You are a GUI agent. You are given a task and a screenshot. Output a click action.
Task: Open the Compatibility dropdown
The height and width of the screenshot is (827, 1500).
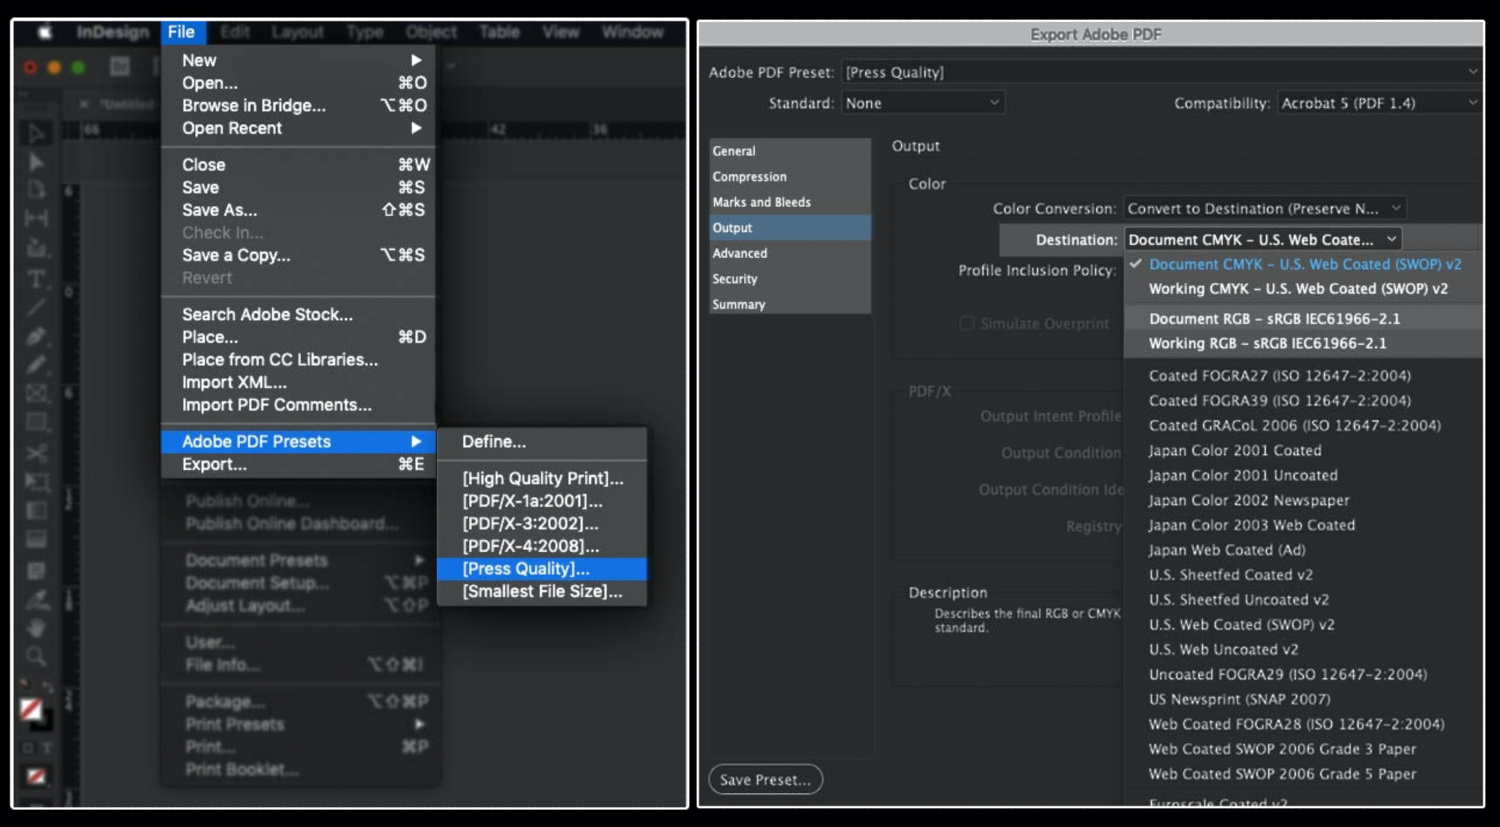(1378, 103)
